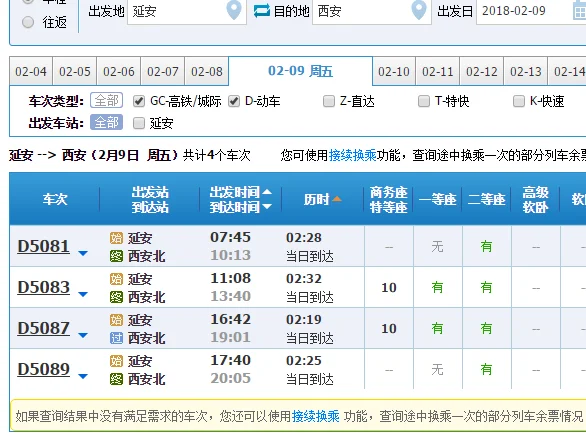Switch to the 02-11 date tab
The height and width of the screenshot is (433, 586).
pos(438,71)
